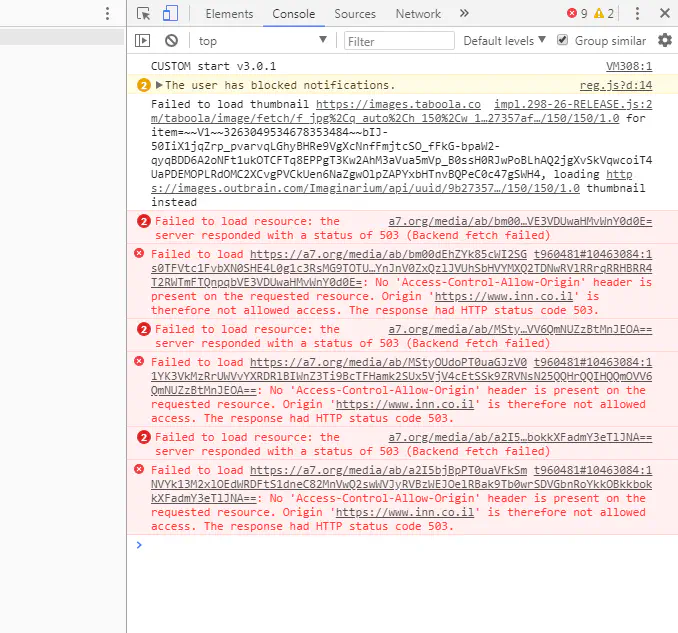Show the console sidebar
Image resolution: width=678 pixels, height=633 pixels.
coord(143,41)
